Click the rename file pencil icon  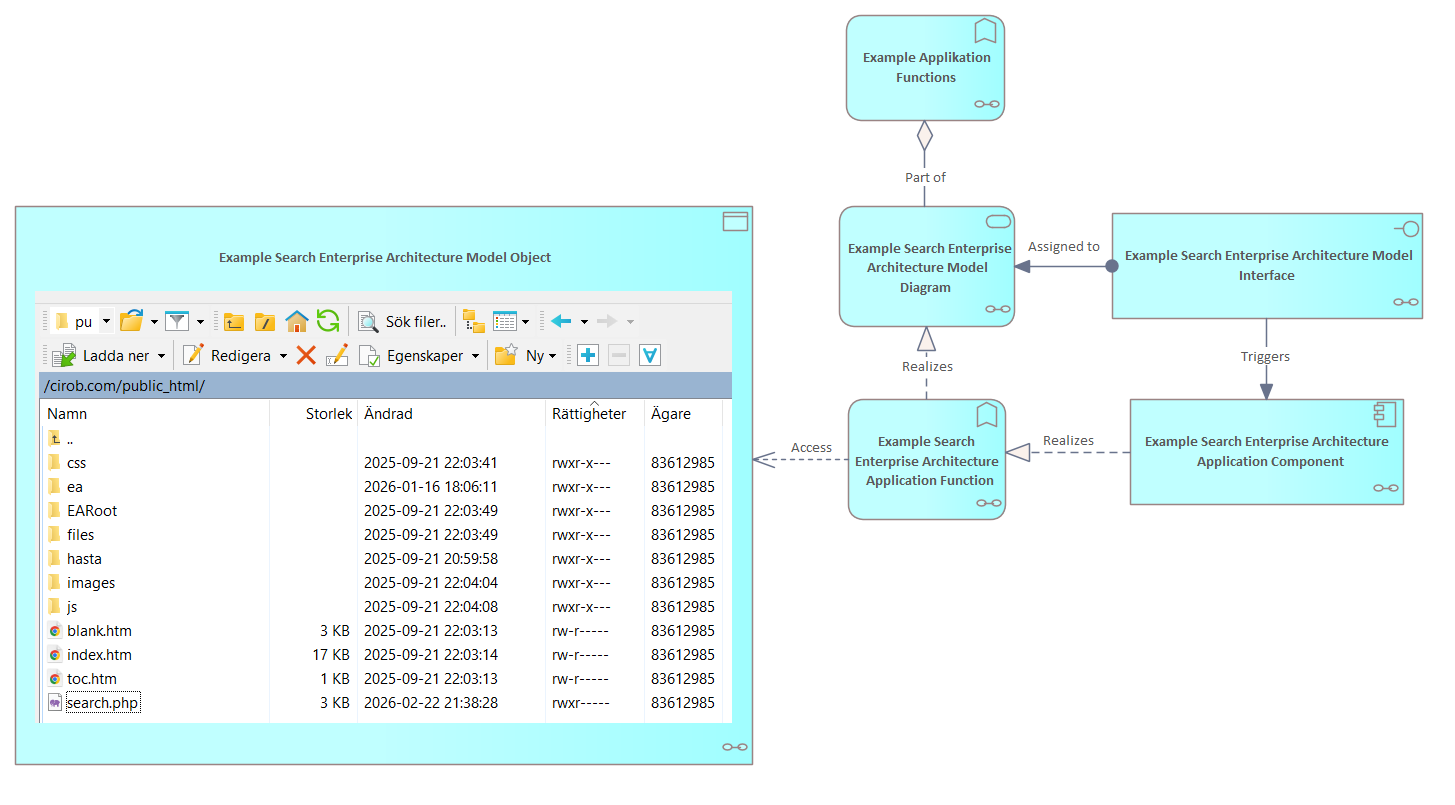pyautogui.click(x=336, y=355)
